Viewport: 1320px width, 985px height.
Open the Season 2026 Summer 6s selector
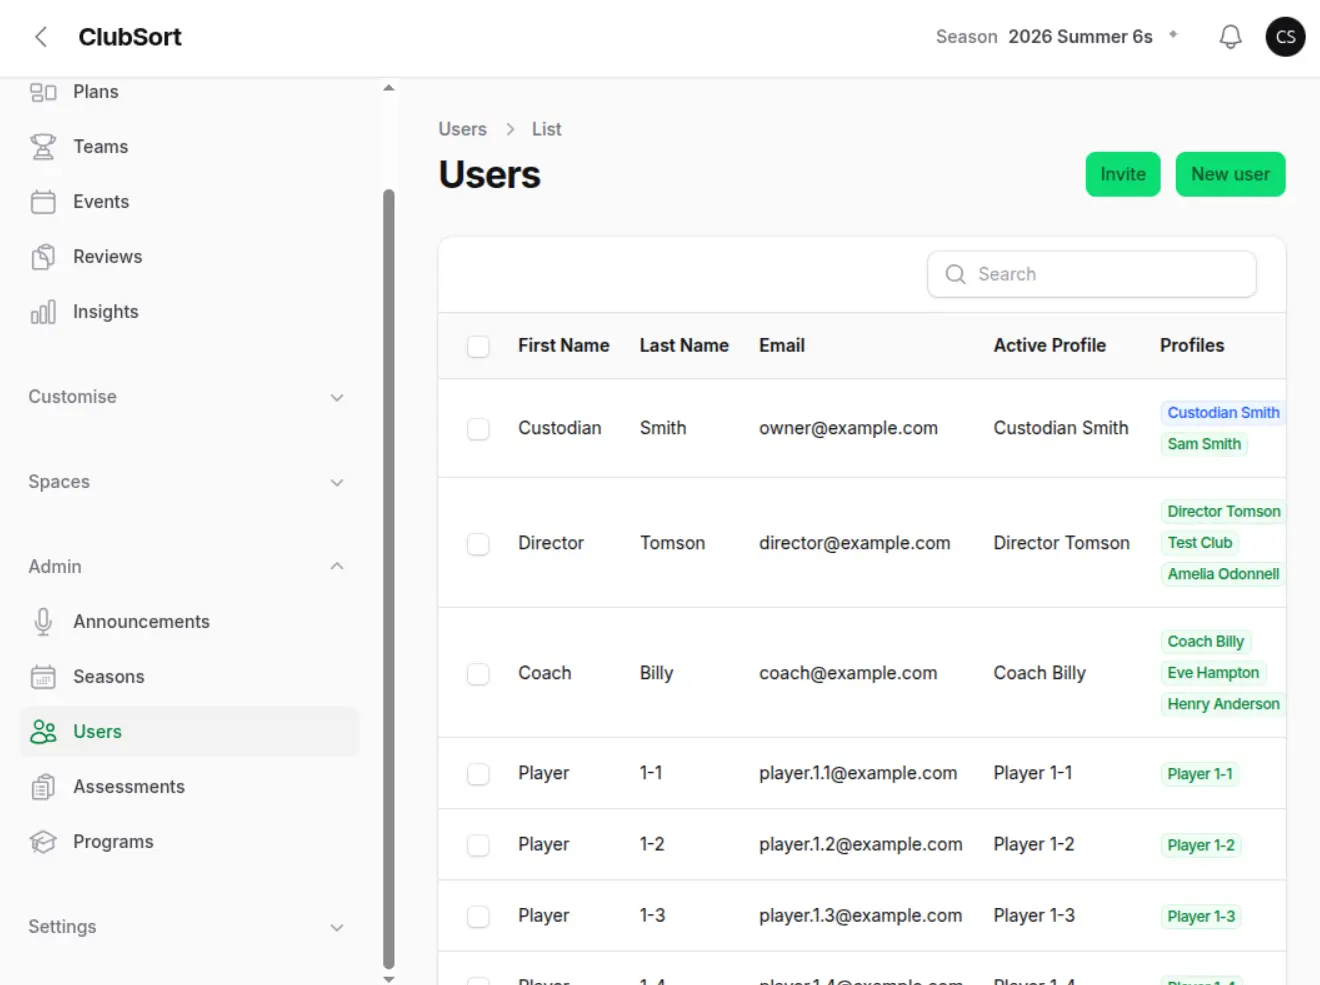click(x=1057, y=37)
